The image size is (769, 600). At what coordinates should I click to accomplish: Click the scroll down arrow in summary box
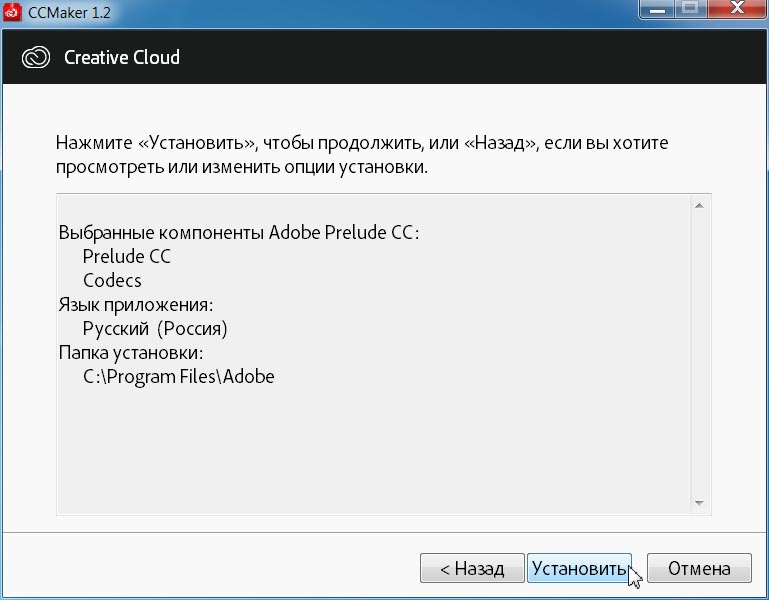coord(699,503)
